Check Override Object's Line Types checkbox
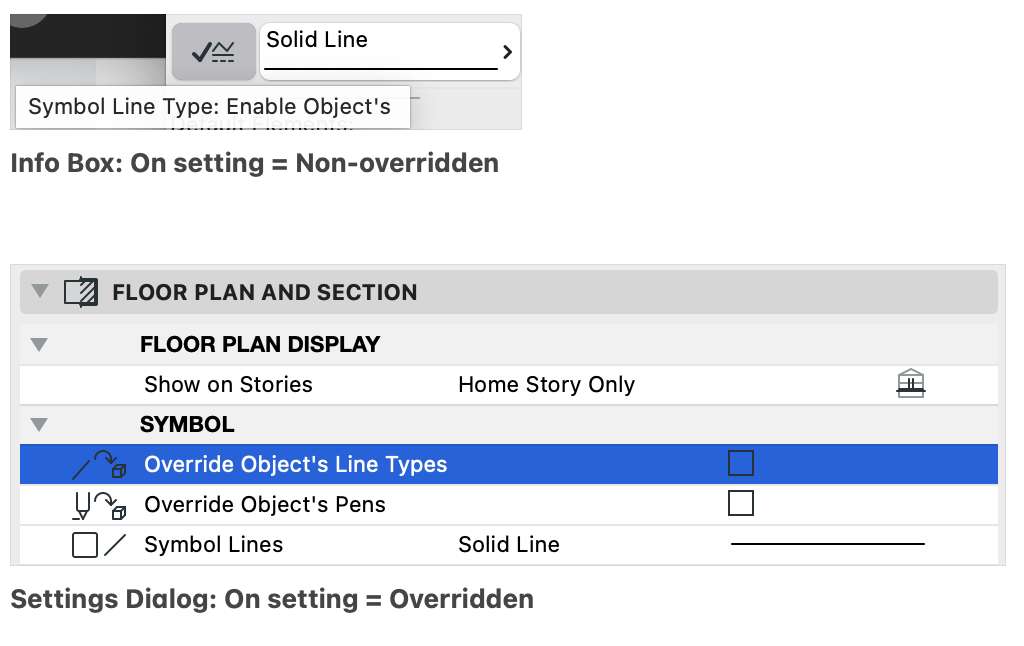Image resolution: width=1024 pixels, height=646 pixels. pyautogui.click(x=741, y=463)
